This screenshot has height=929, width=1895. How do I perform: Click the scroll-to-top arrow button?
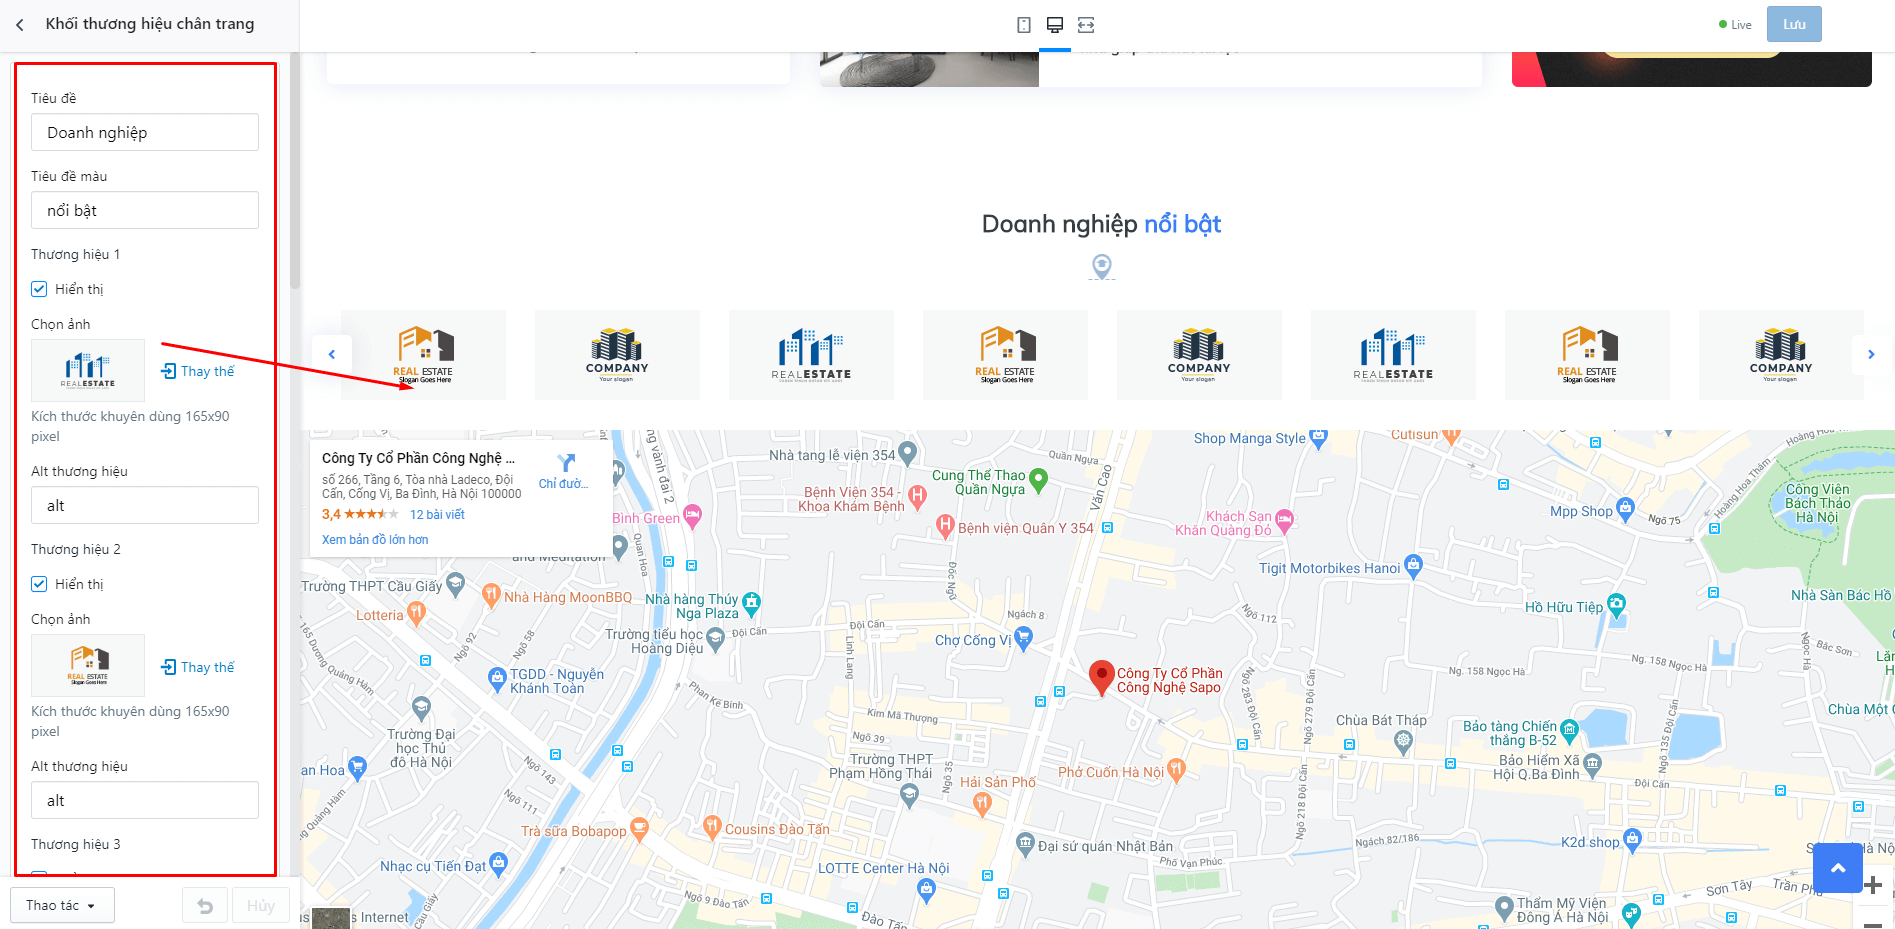(x=1838, y=868)
